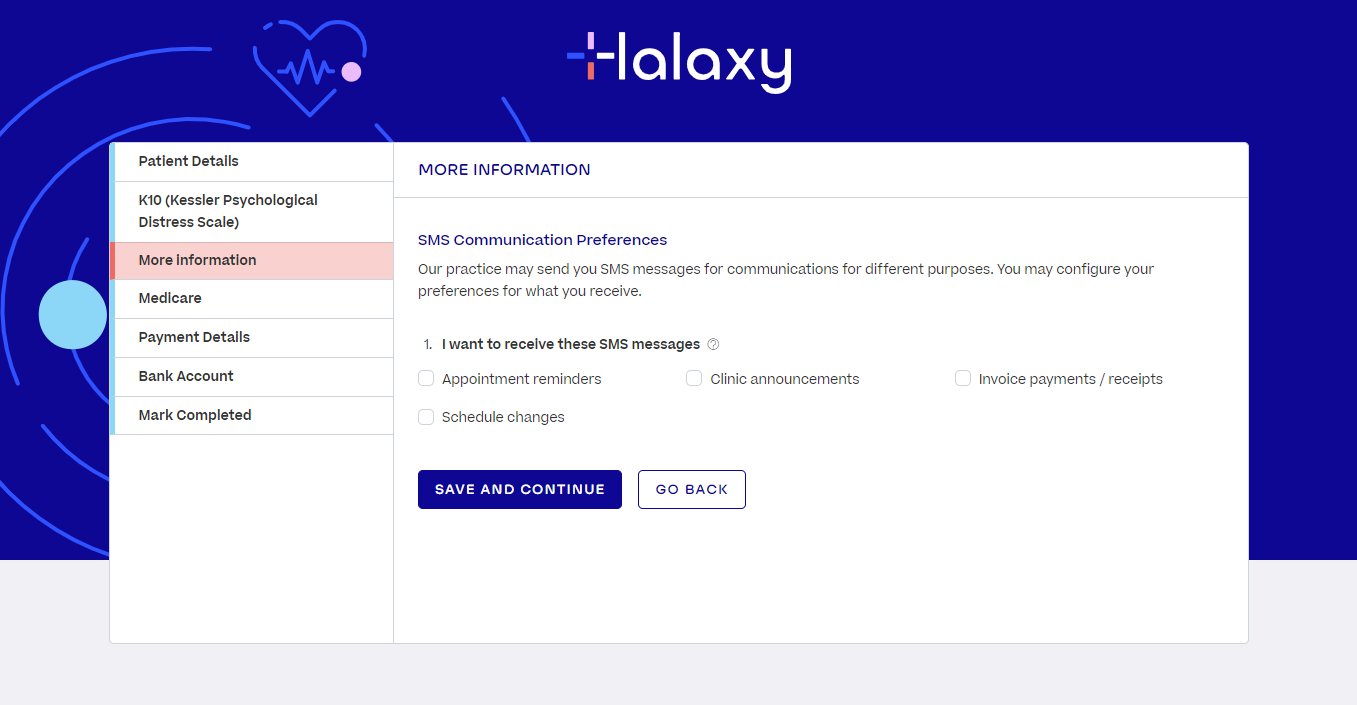Click the Go Back button
Viewport: 1357px width, 705px height.
click(692, 489)
